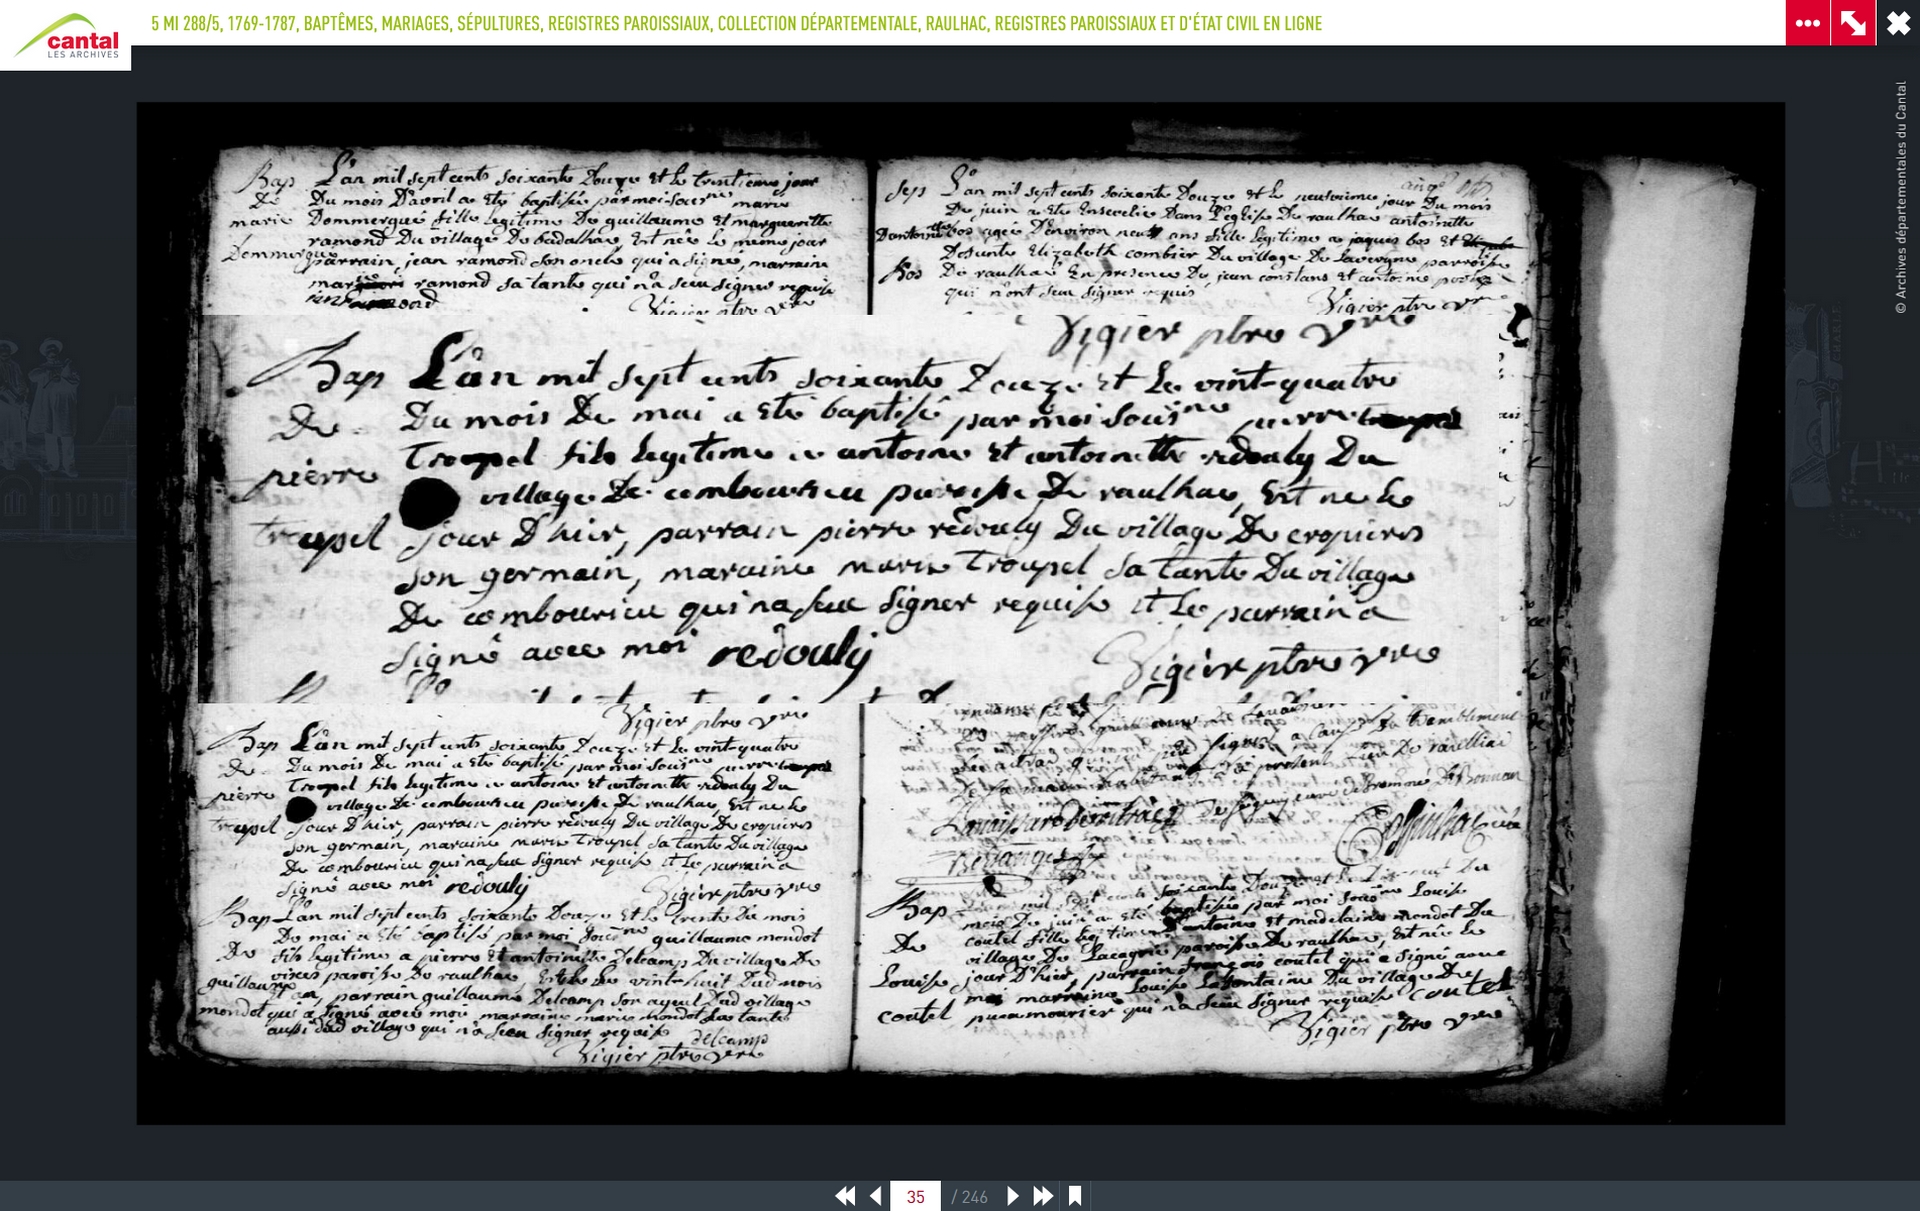Screen dimensions: 1920x1211
Task: Click the Archives départementales copyright text
Action: tap(1901, 197)
